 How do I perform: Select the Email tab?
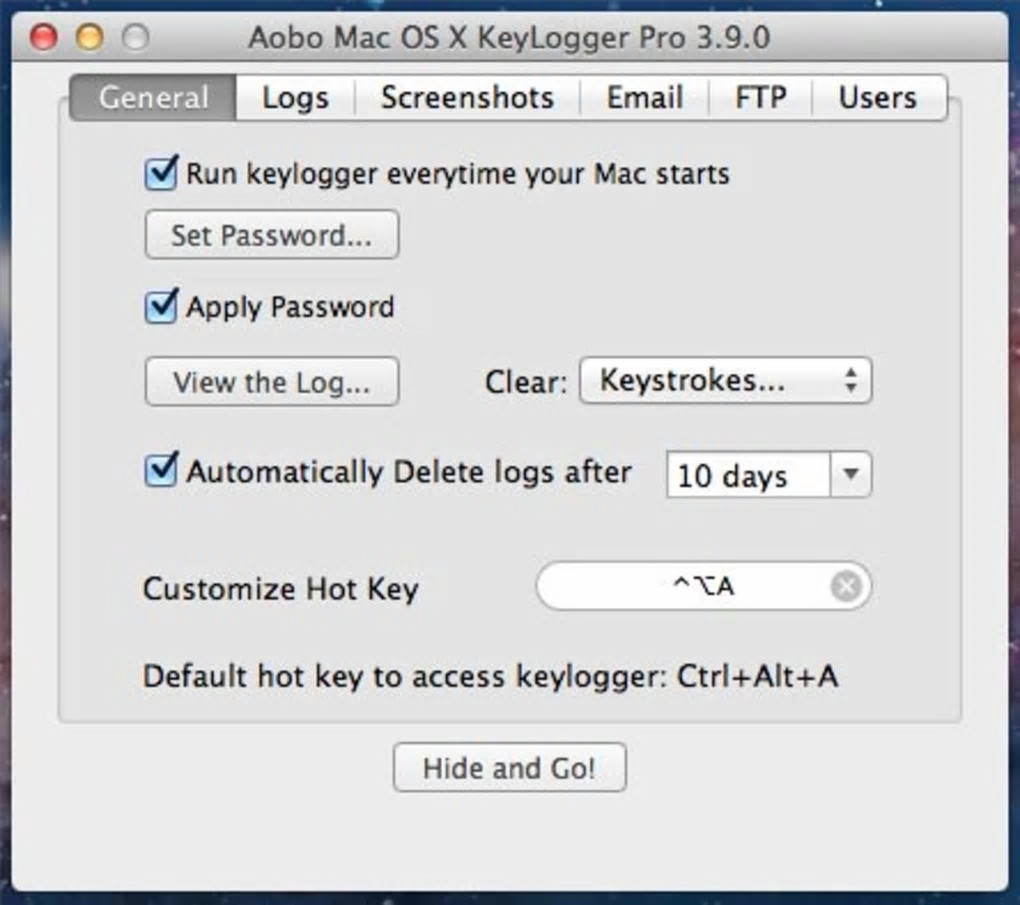[644, 98]
